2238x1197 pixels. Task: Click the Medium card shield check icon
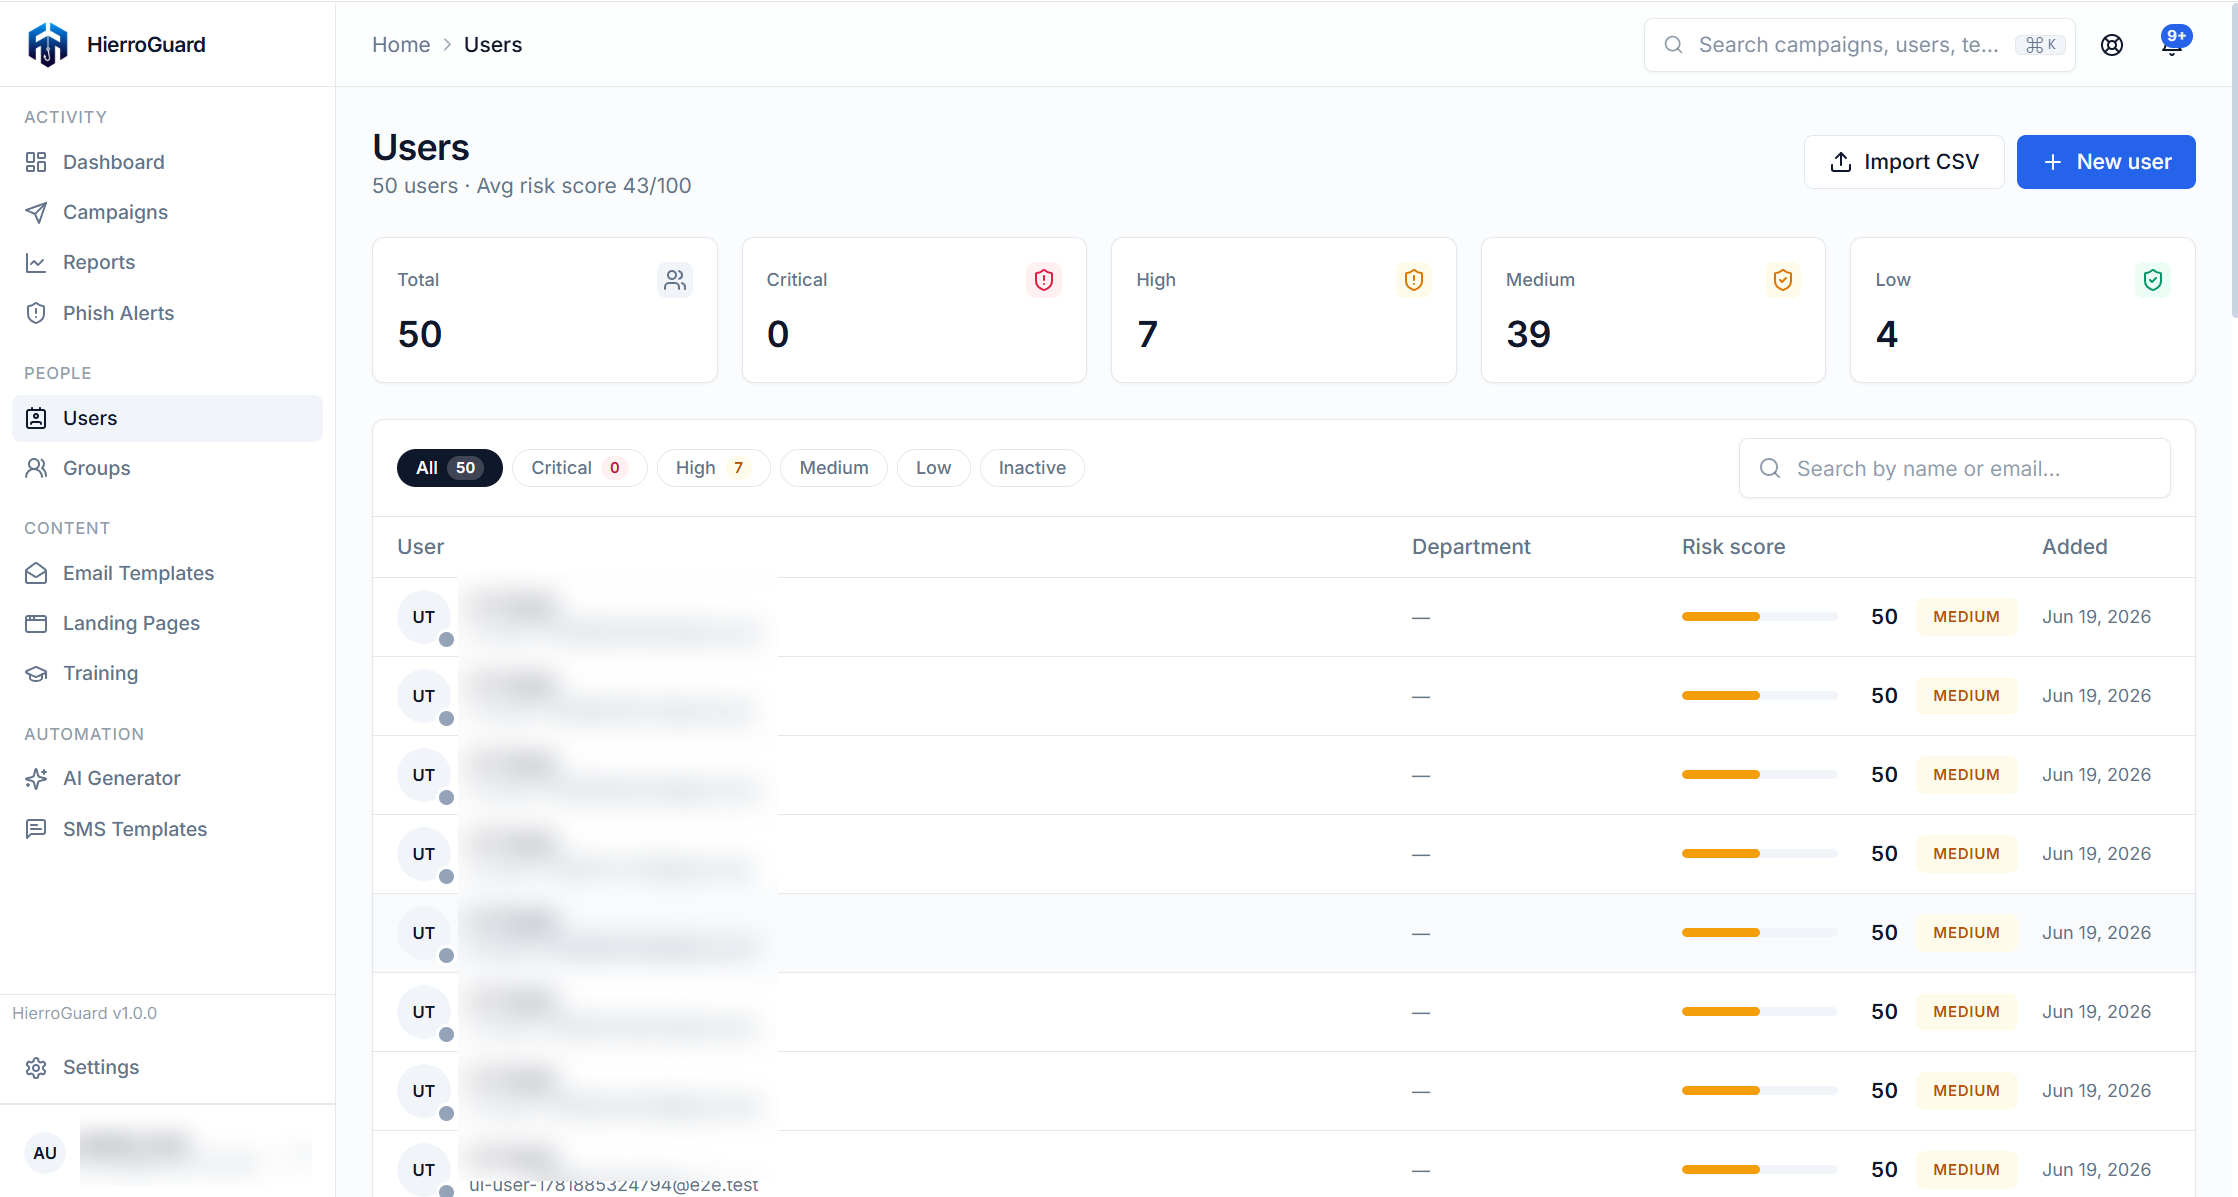pyautogui.click(x=1783, y=280)
